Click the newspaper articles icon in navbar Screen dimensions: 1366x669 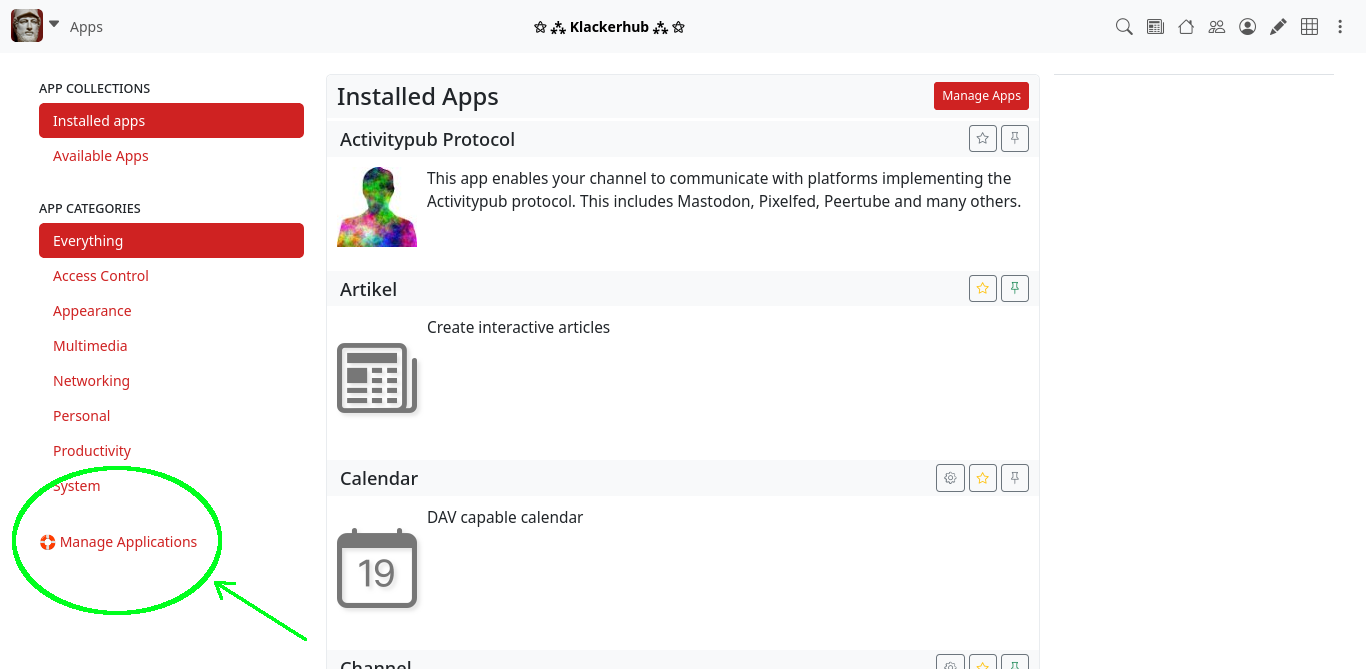(x=1155, y=27)
